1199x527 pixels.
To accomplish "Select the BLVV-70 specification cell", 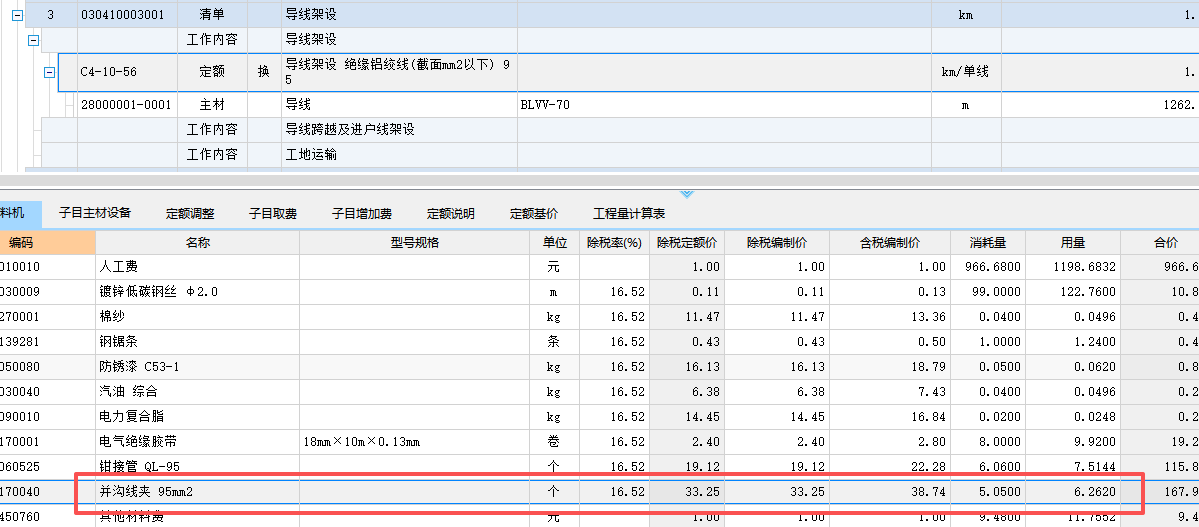I will [x=724, y=105].
